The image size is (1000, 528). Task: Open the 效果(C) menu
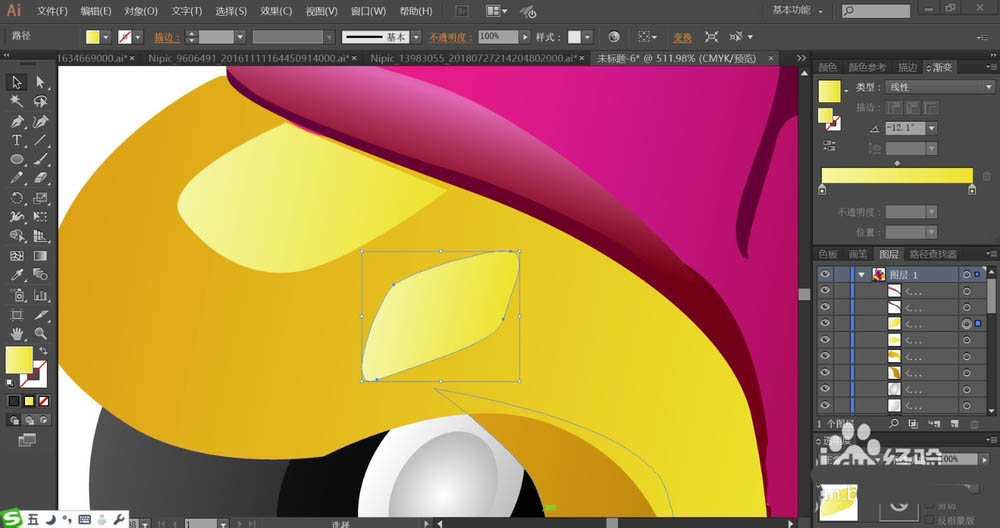276,11
